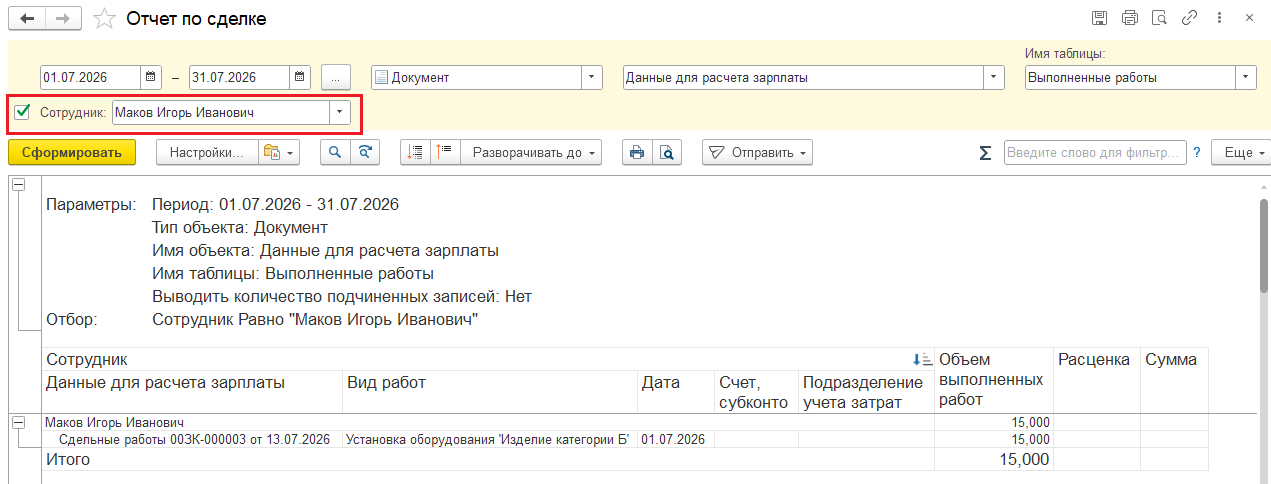1271x484 pixels.
Task: Collapse the report parameters section
Action: (x=18, y=185)
